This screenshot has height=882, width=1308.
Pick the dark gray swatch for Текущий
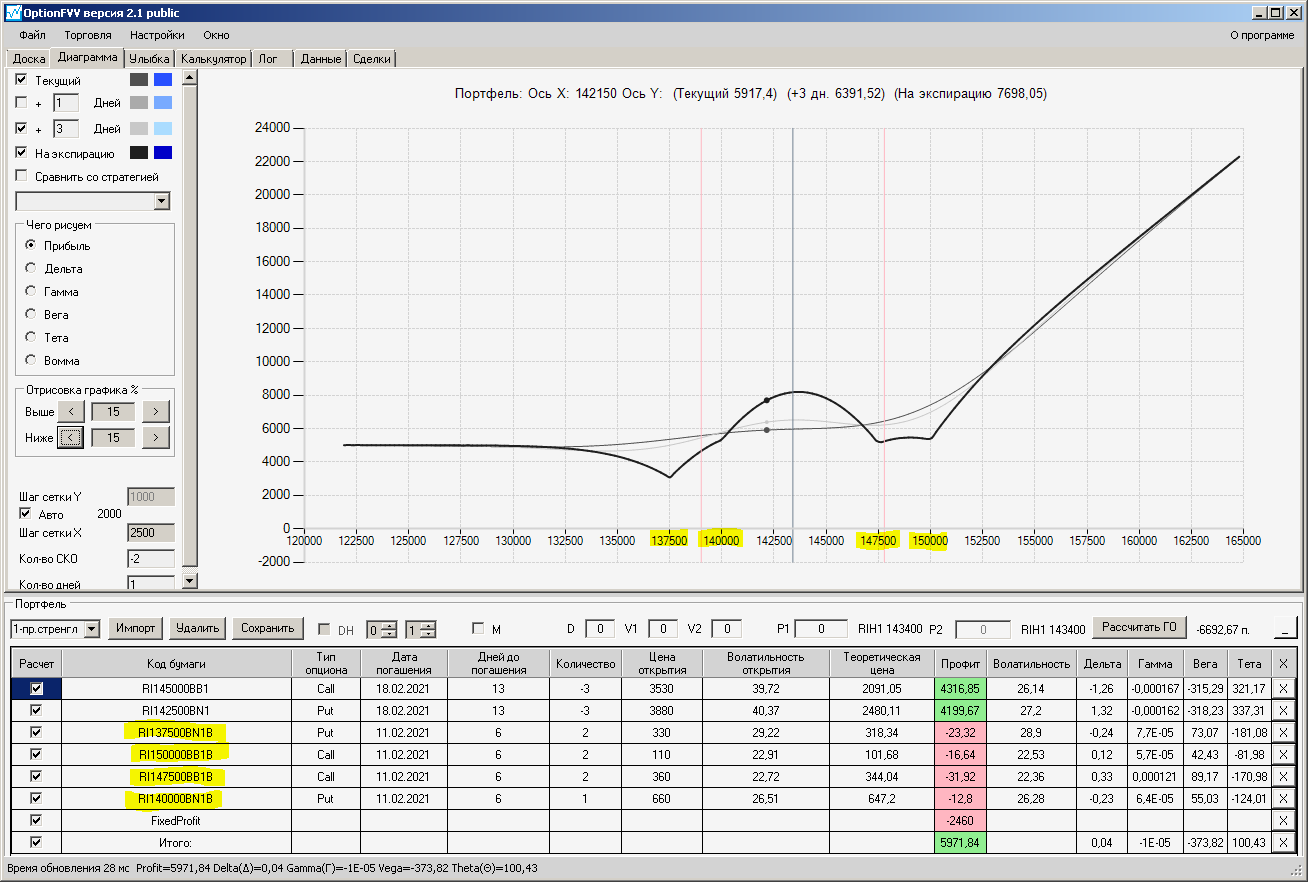click(x=139, y=80)
